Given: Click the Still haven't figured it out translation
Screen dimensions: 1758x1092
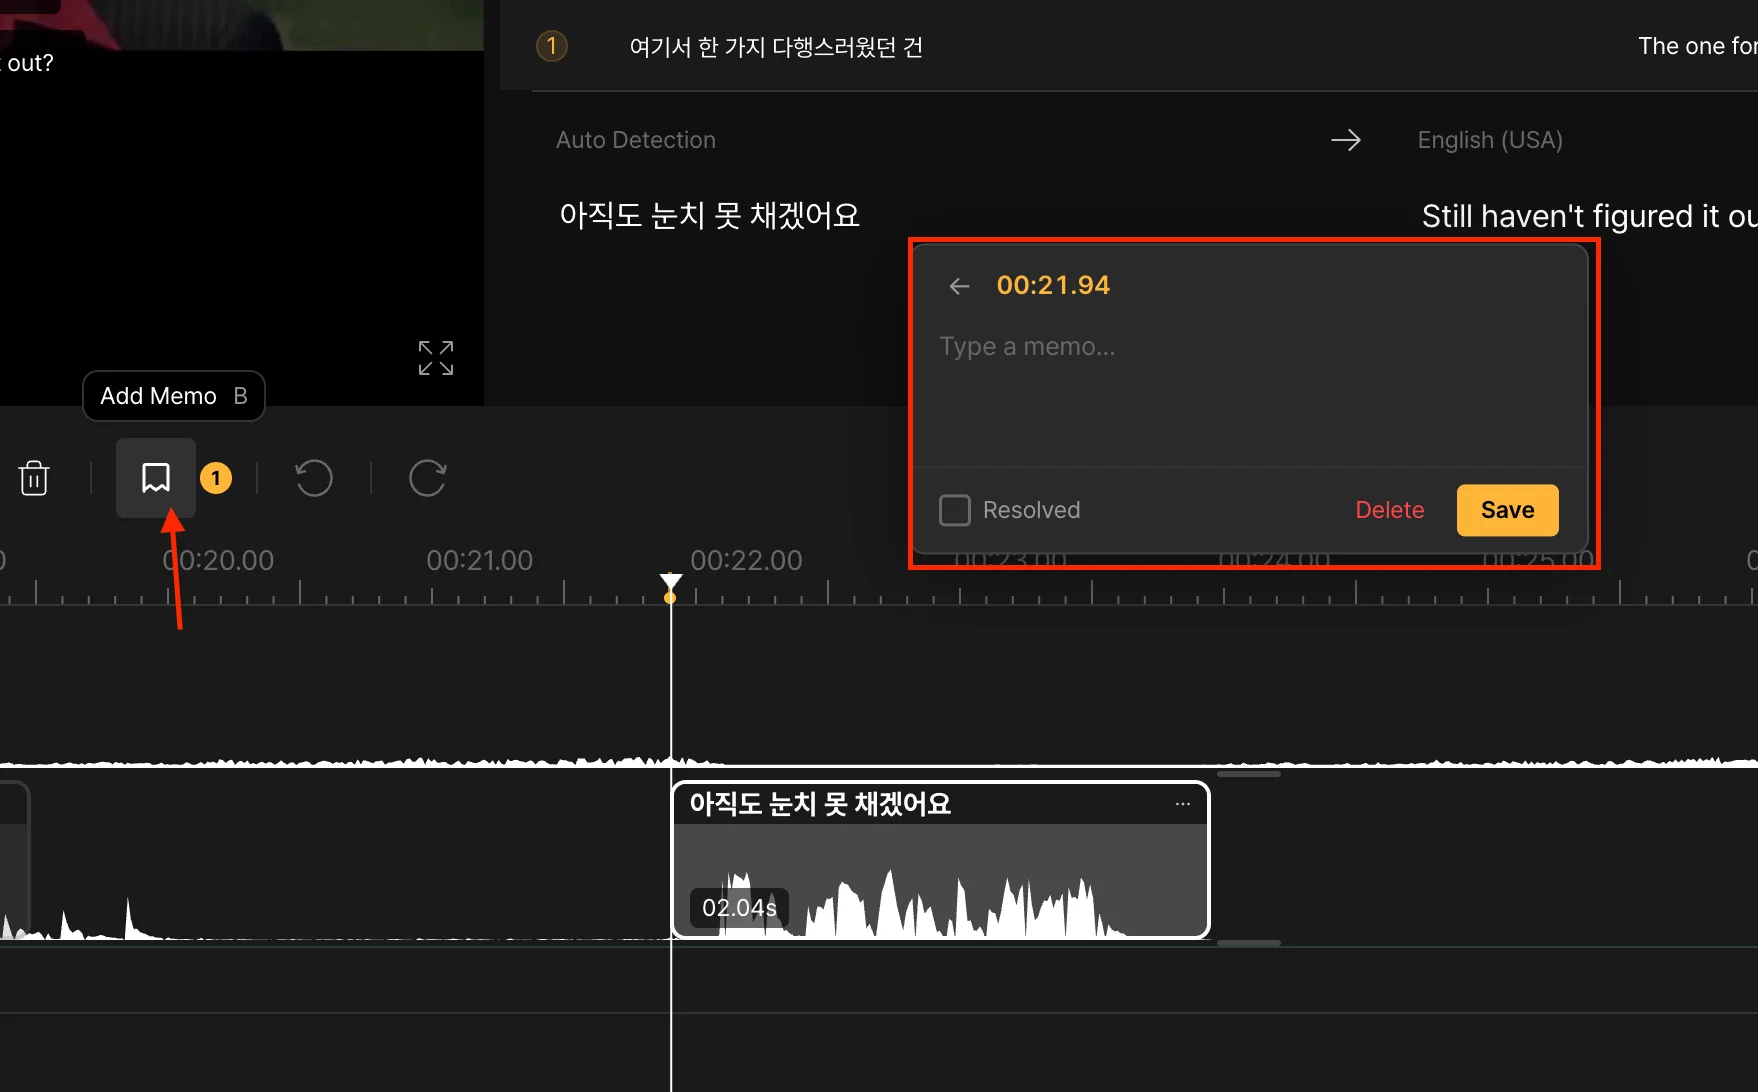Looking at the screenshot, I should pos(1587,216).
